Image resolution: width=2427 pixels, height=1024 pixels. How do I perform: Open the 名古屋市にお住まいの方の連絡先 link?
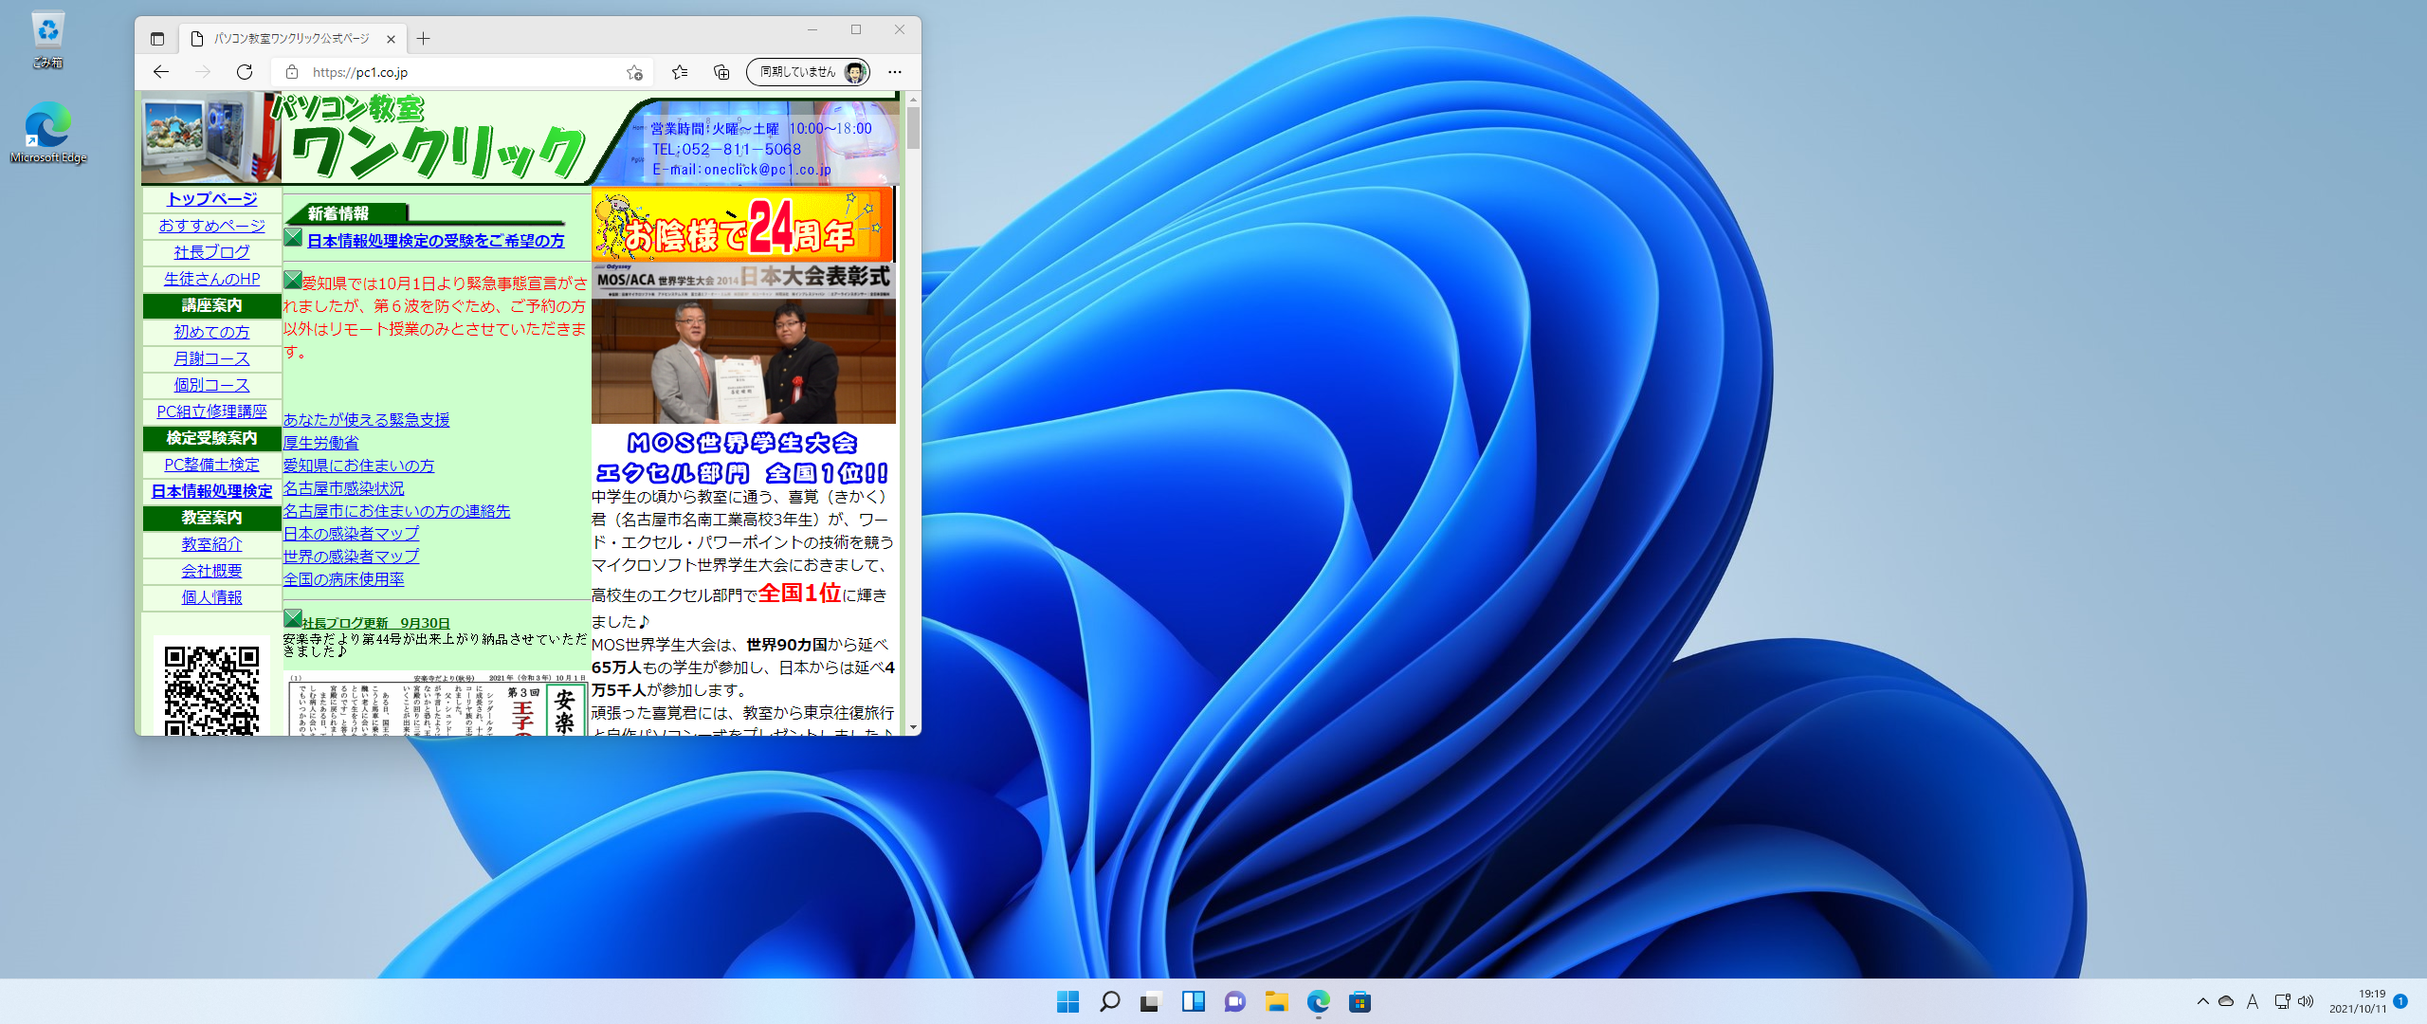pos(397,511)
